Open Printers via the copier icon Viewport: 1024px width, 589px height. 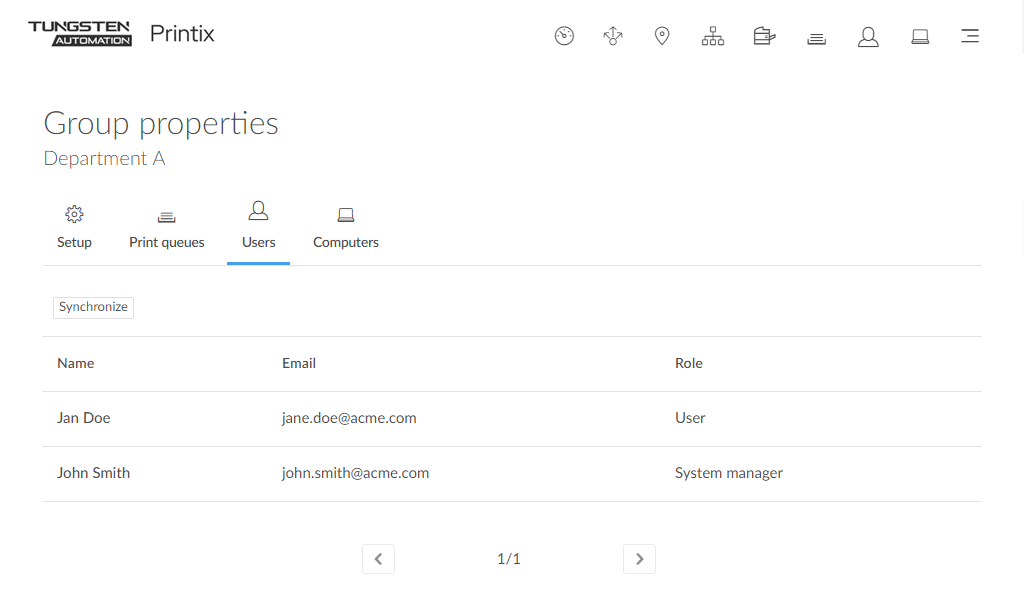(x=764, y=37)
